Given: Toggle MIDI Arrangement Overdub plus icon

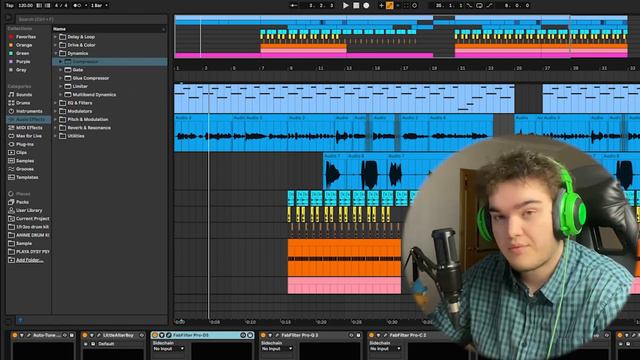Looking at the screenshot, I should point(381,5).
